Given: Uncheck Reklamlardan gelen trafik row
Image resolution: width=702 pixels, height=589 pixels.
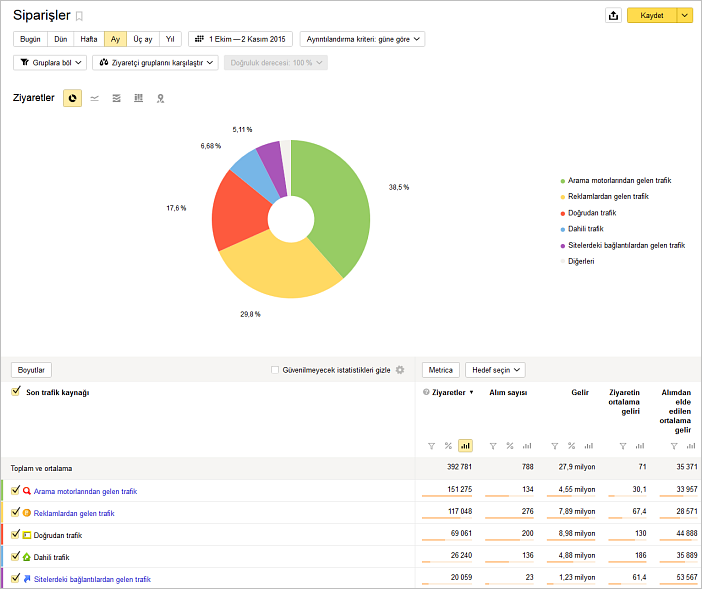Looking at the screenshot, I should click(16, 512).
